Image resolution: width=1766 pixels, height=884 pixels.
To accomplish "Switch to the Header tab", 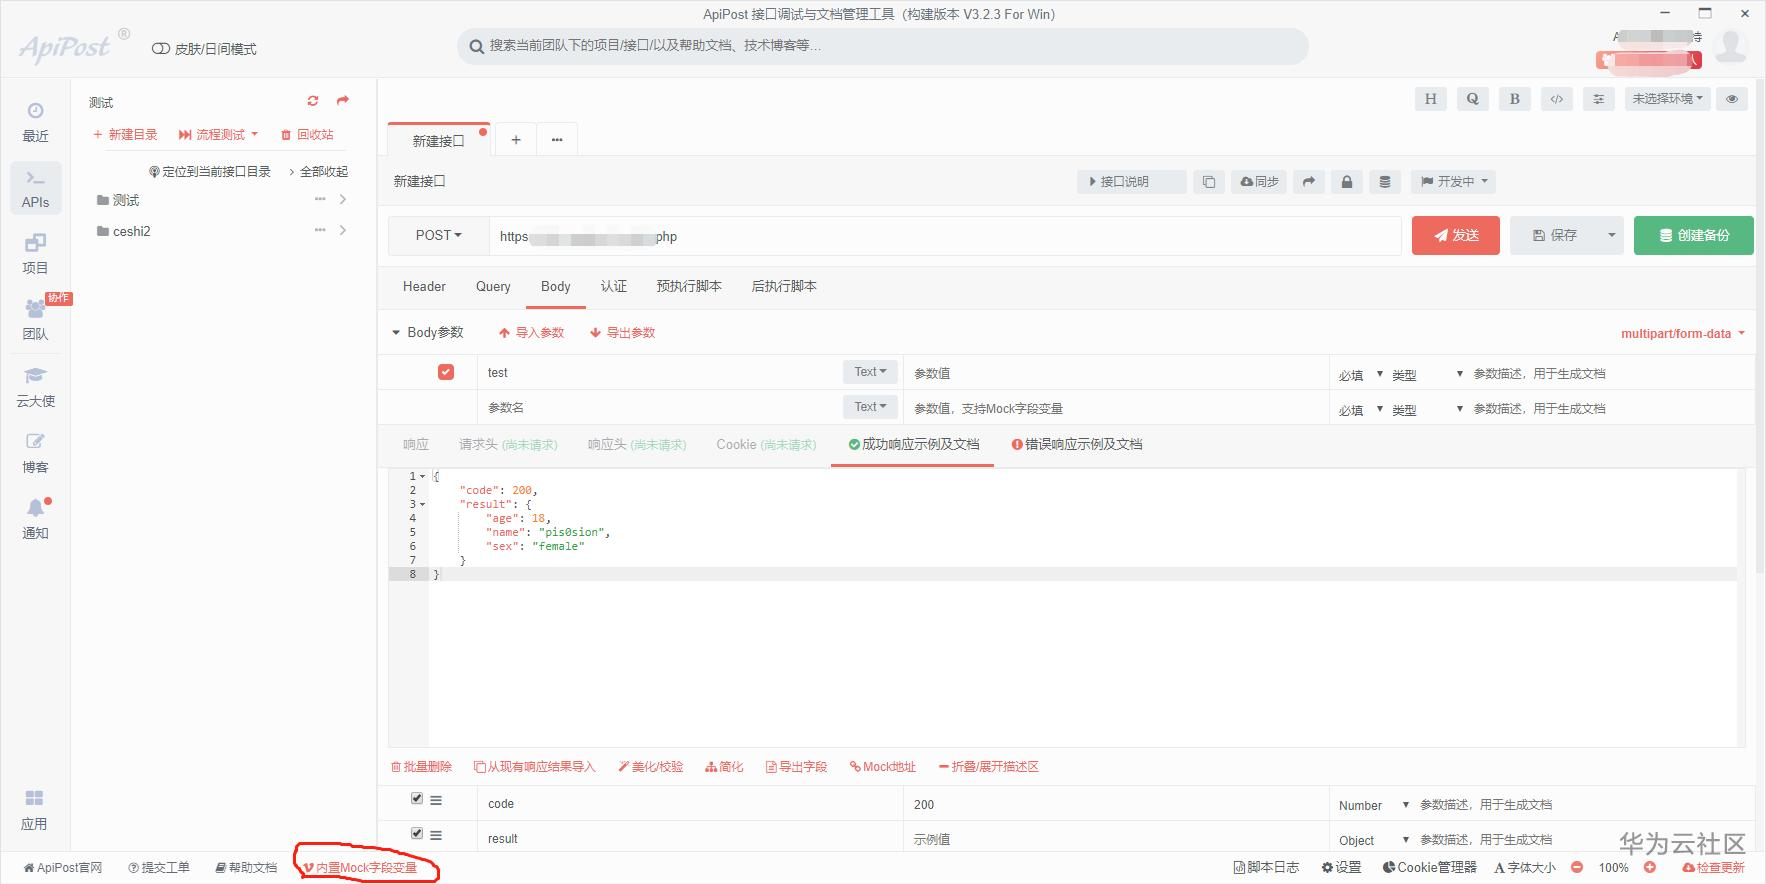I will pos(424,287).
